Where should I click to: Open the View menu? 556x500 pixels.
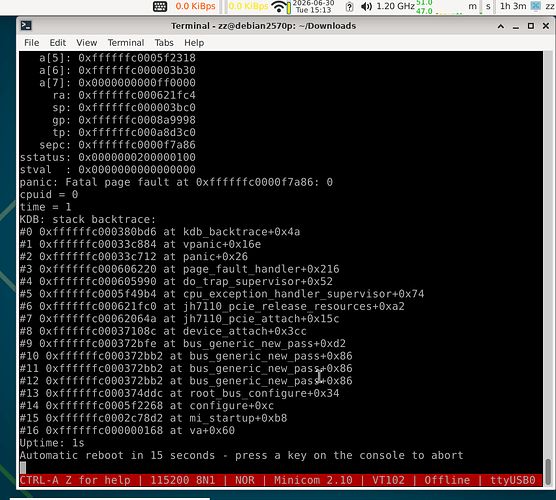(x=87, y=43)
